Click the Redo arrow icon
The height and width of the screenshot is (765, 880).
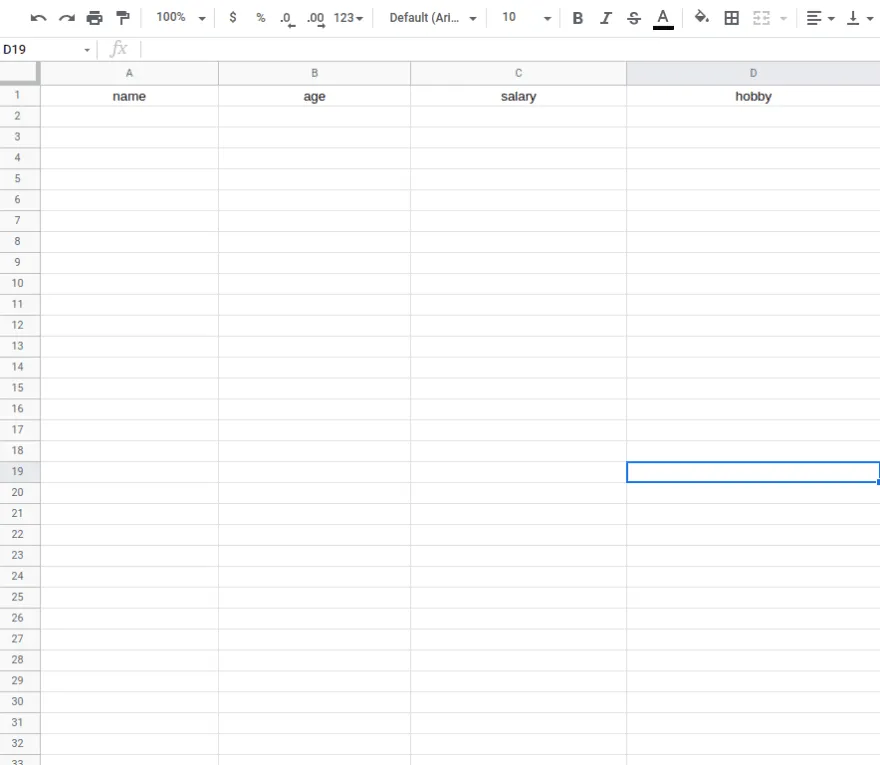67,18
